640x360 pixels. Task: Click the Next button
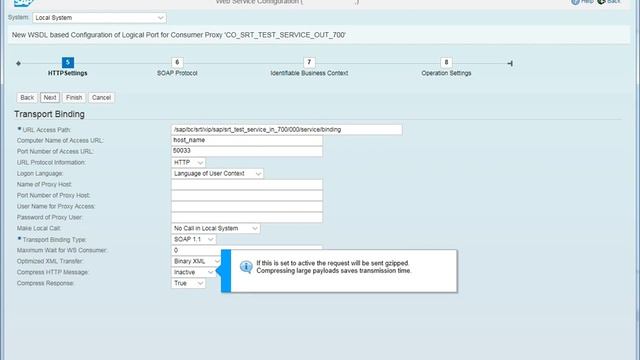pyautogui.click(x=50, y=98)
